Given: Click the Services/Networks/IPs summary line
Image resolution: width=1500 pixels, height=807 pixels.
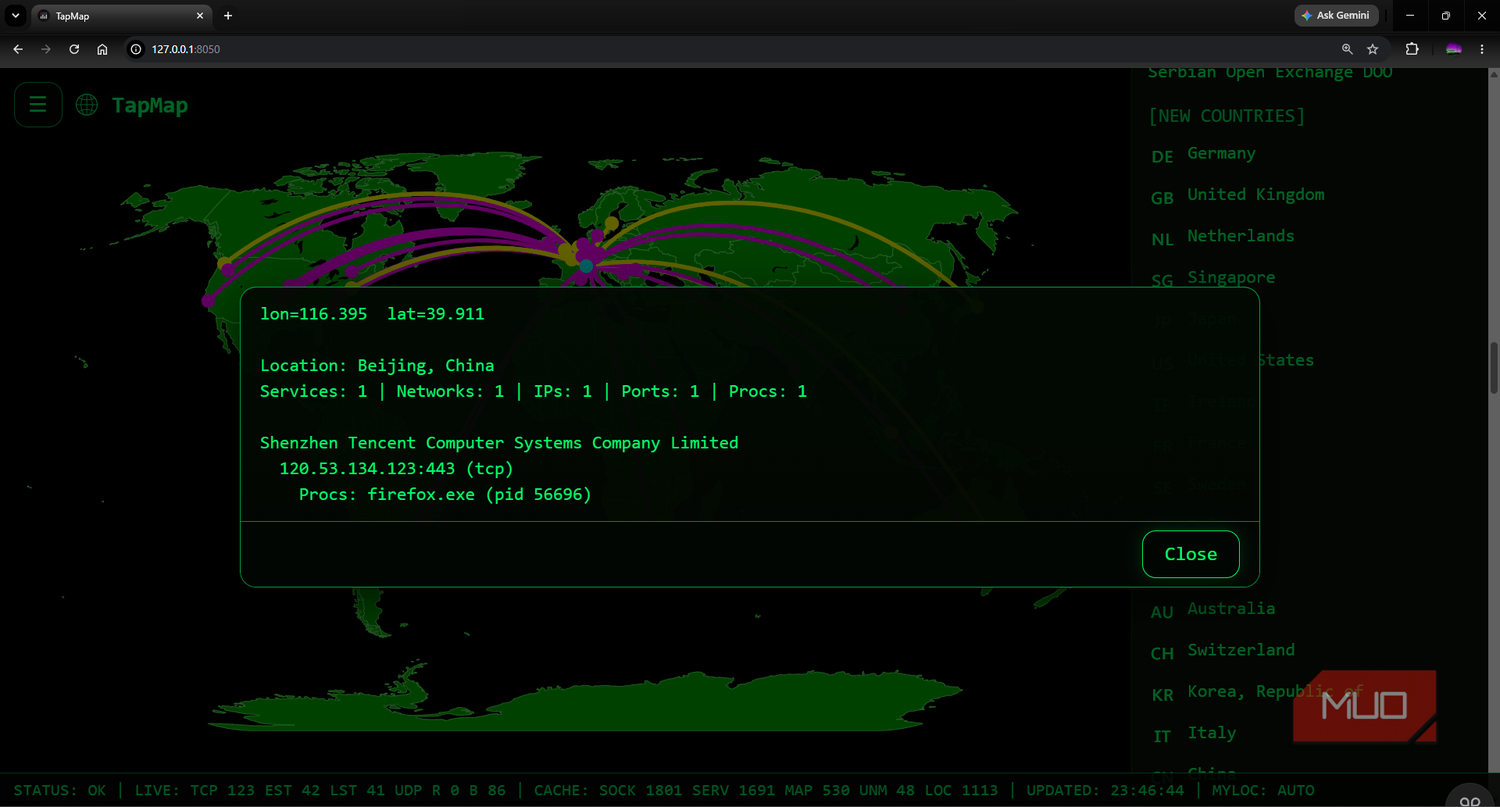Looking at the screenshot, I should [x=533, y=392].
